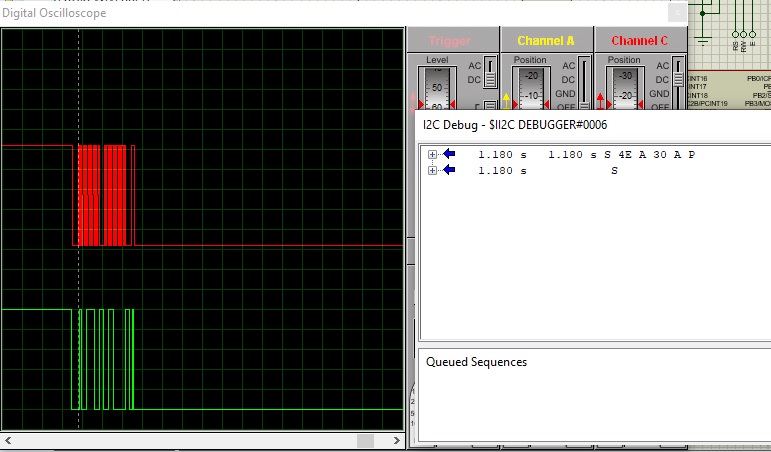Image resolution: width=771 pixels, height=452 pixels.
Task: Expand the first I2C sequence entry
Action: pyautogui.click(x=432, y=155)
